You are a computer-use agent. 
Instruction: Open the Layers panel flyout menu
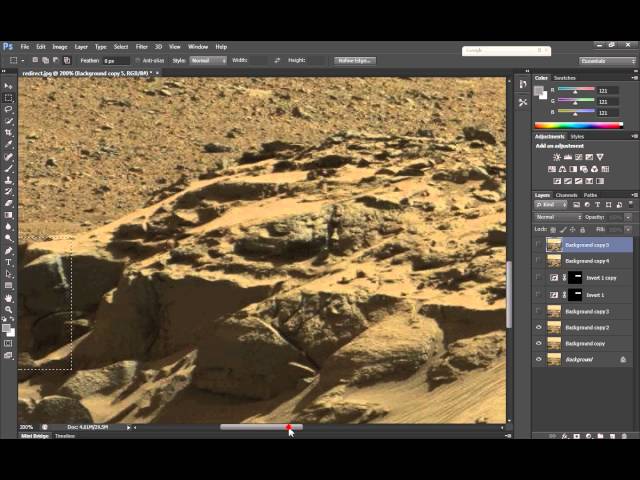click(x=635, y=195)
